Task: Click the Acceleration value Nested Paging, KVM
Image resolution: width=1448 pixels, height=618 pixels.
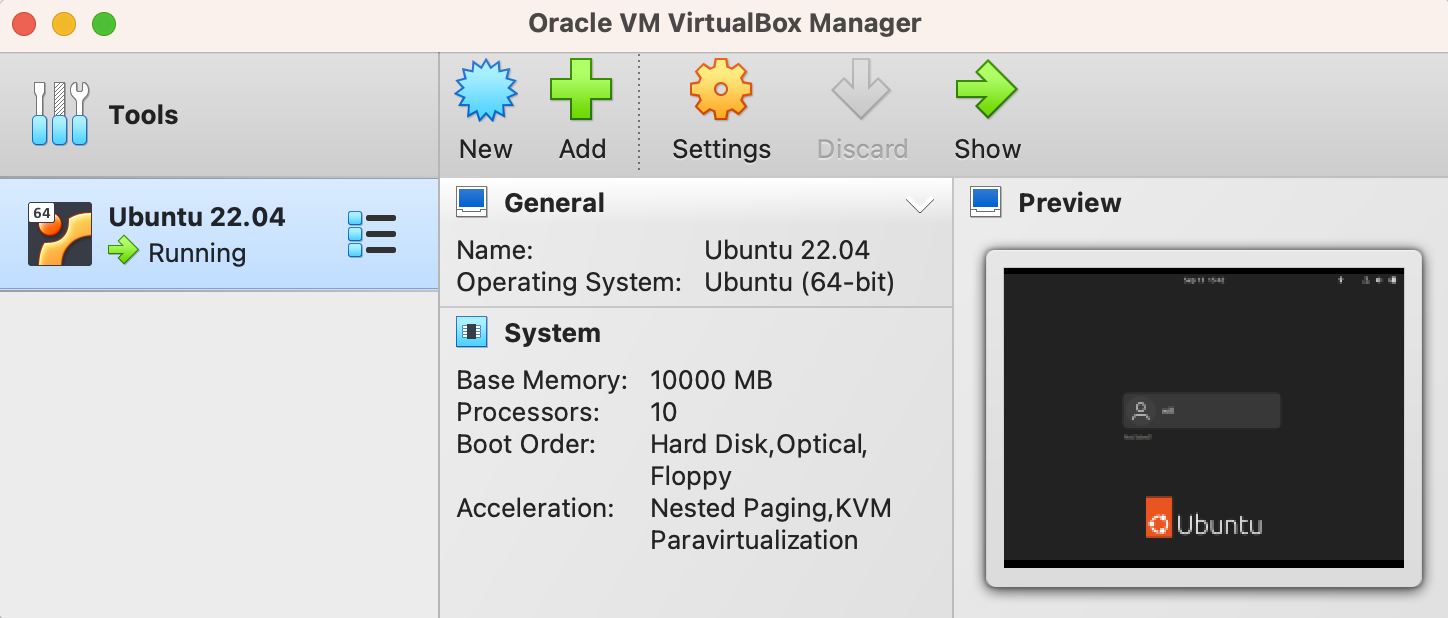Action: pyautogui.click(x=770, y=508)
